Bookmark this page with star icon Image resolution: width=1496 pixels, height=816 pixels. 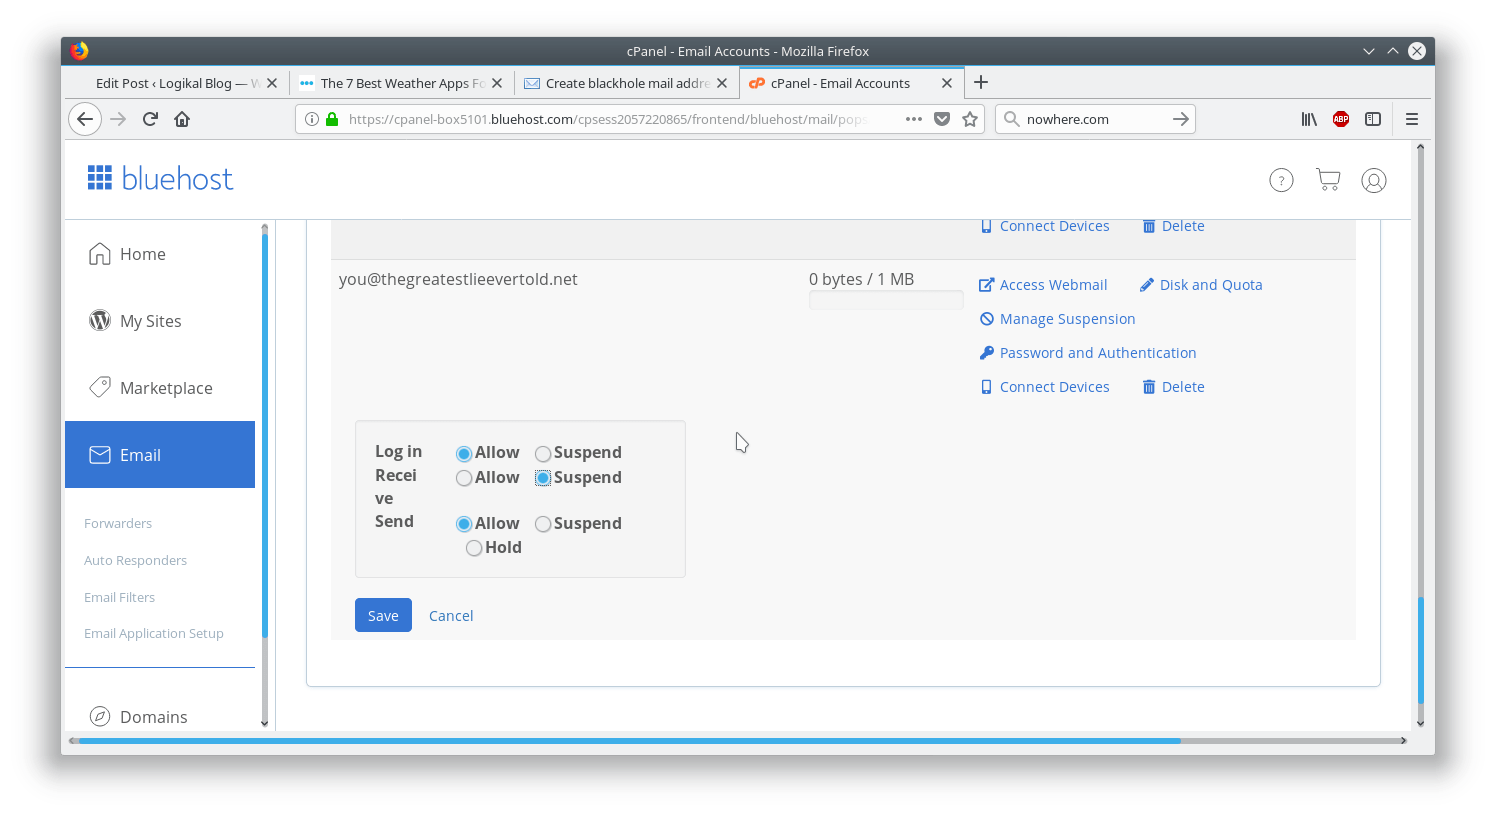pos(970,119)
